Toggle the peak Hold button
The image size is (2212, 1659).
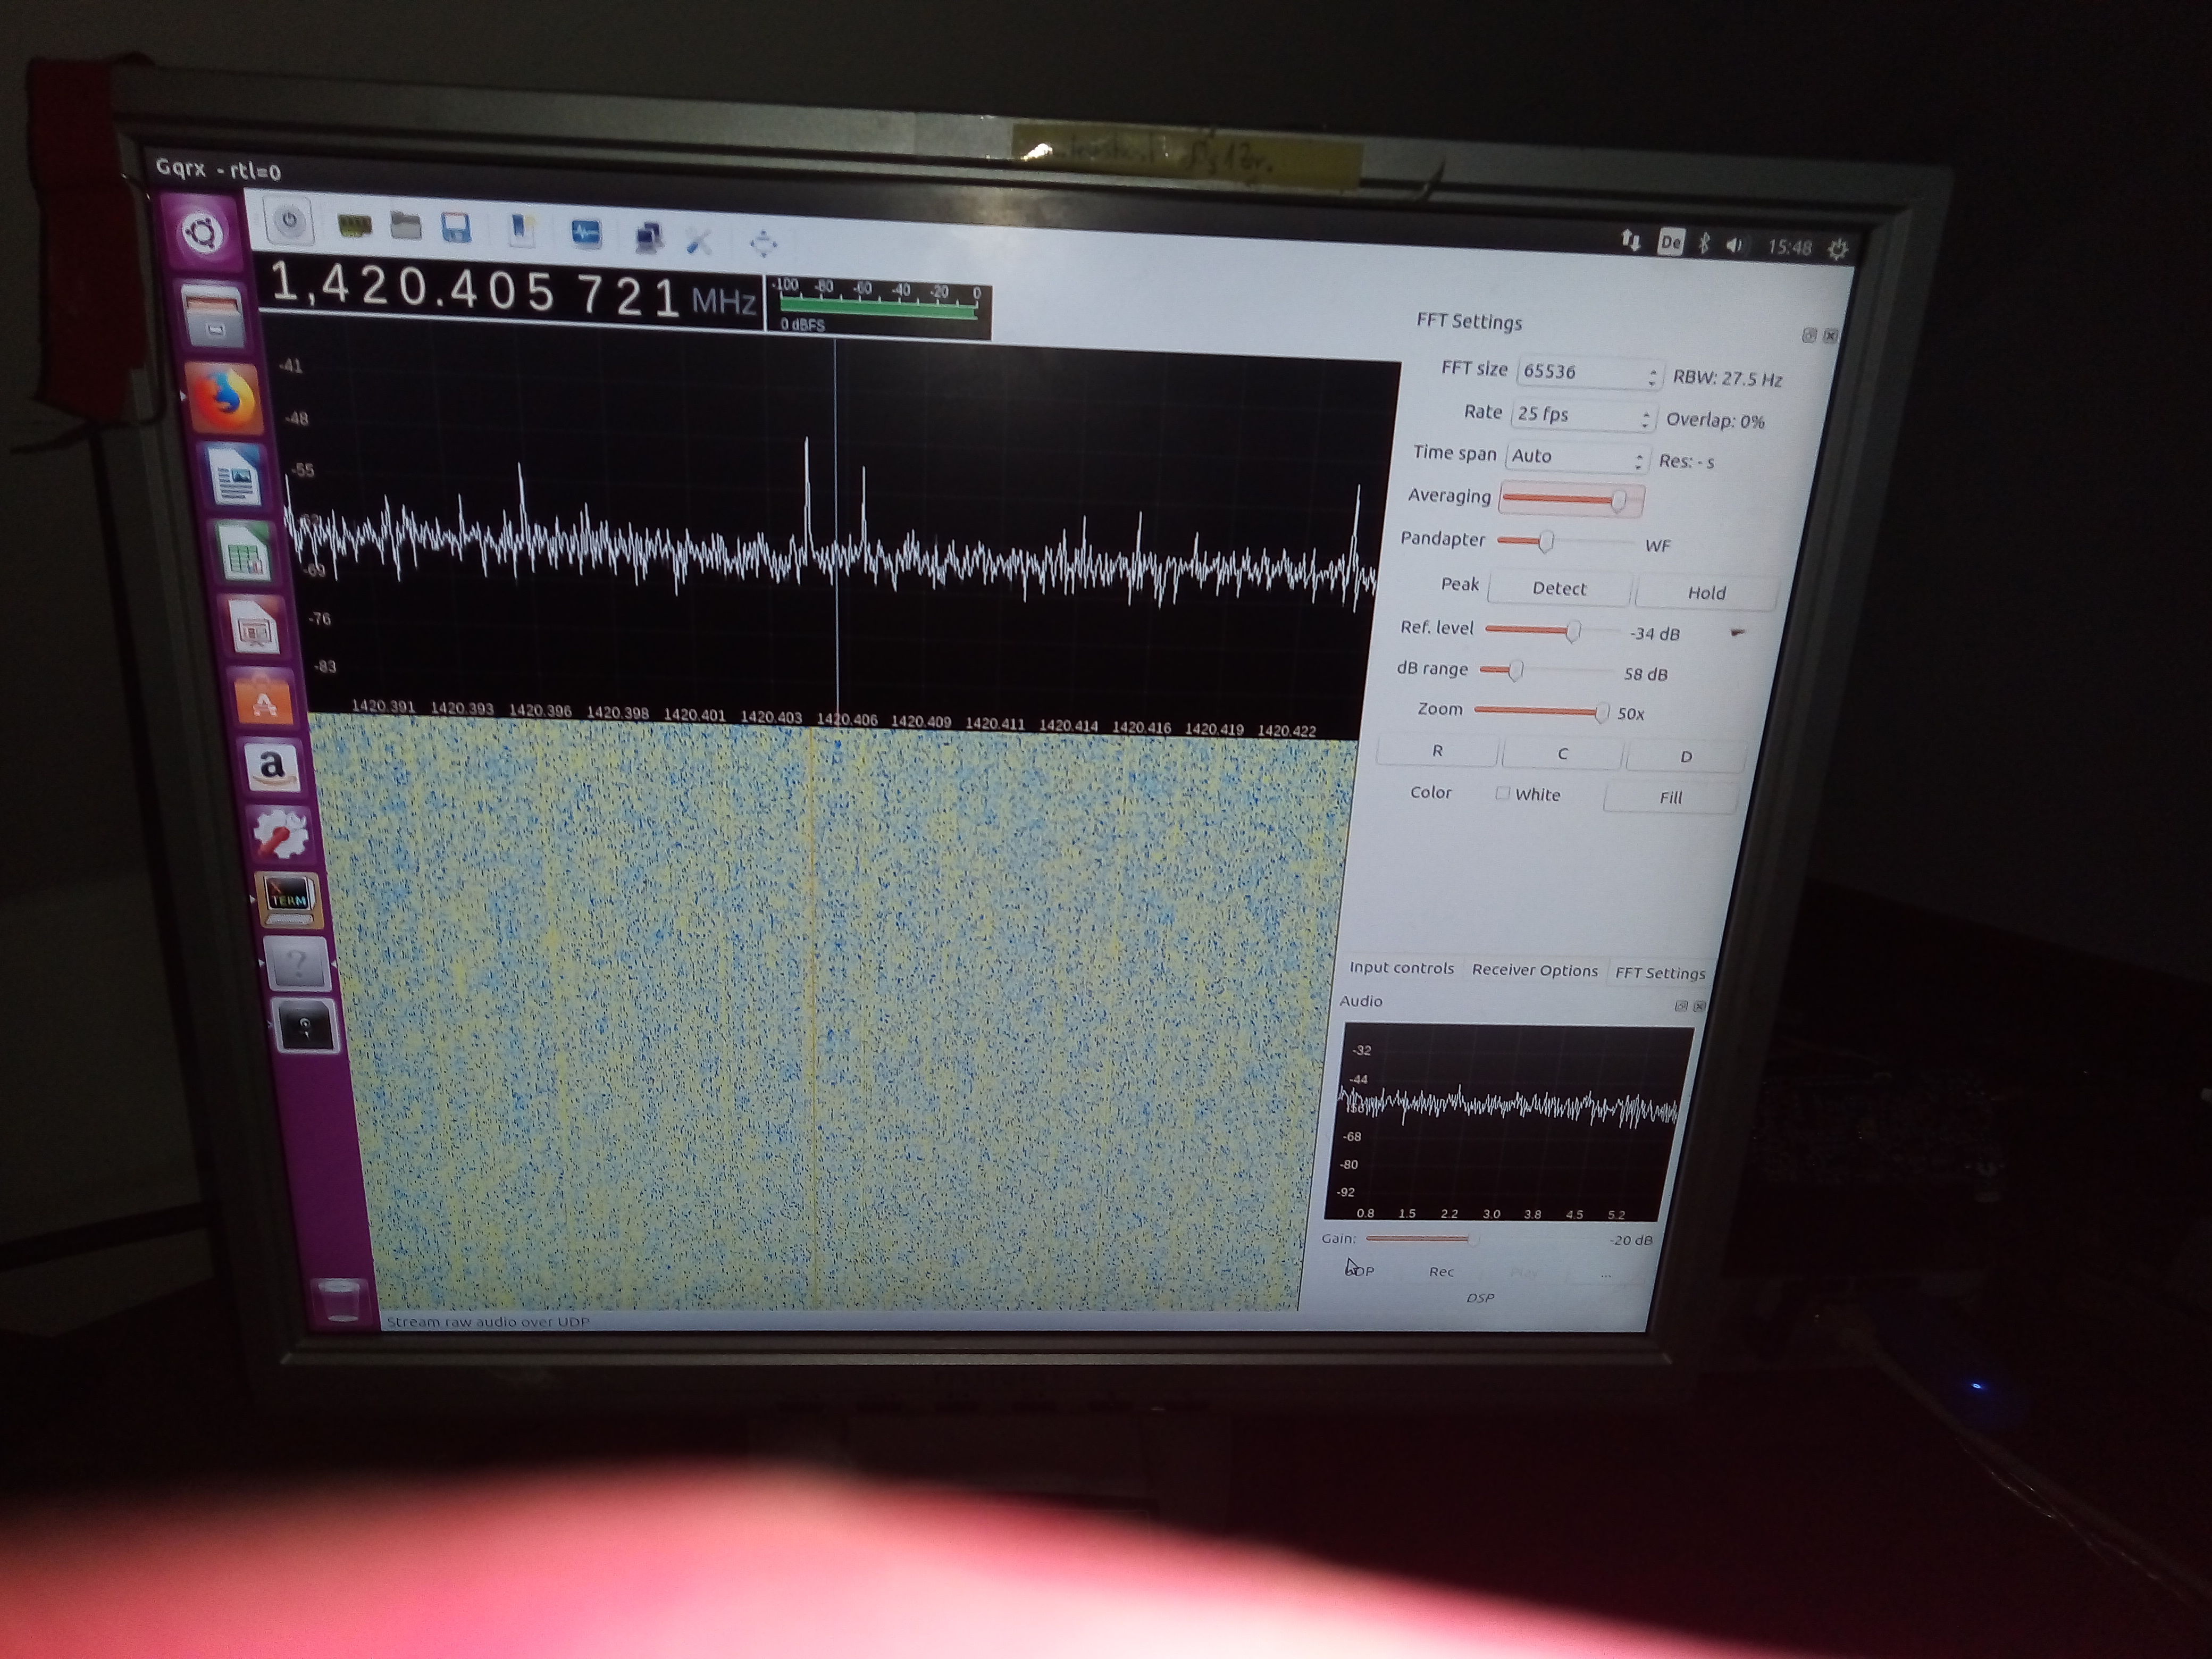tap(1706, 593)
